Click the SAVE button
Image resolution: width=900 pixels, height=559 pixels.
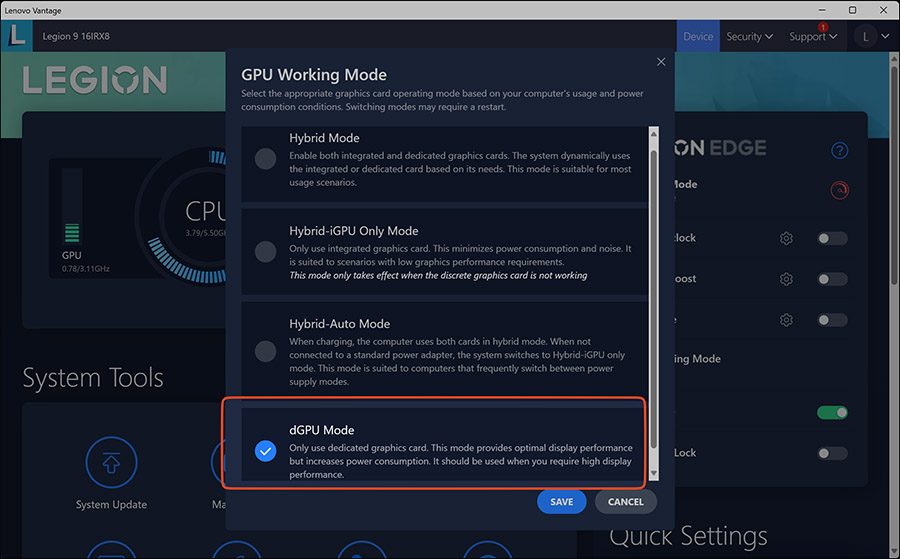pos(561,502)
